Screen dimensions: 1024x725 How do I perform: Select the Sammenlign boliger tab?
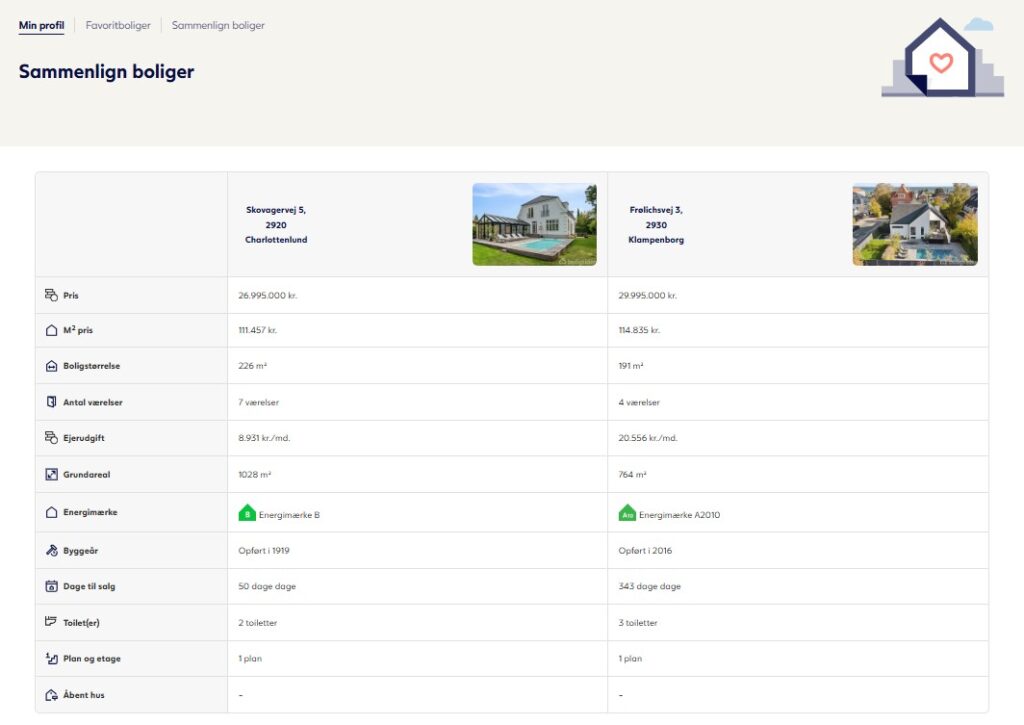coord(218,25)
